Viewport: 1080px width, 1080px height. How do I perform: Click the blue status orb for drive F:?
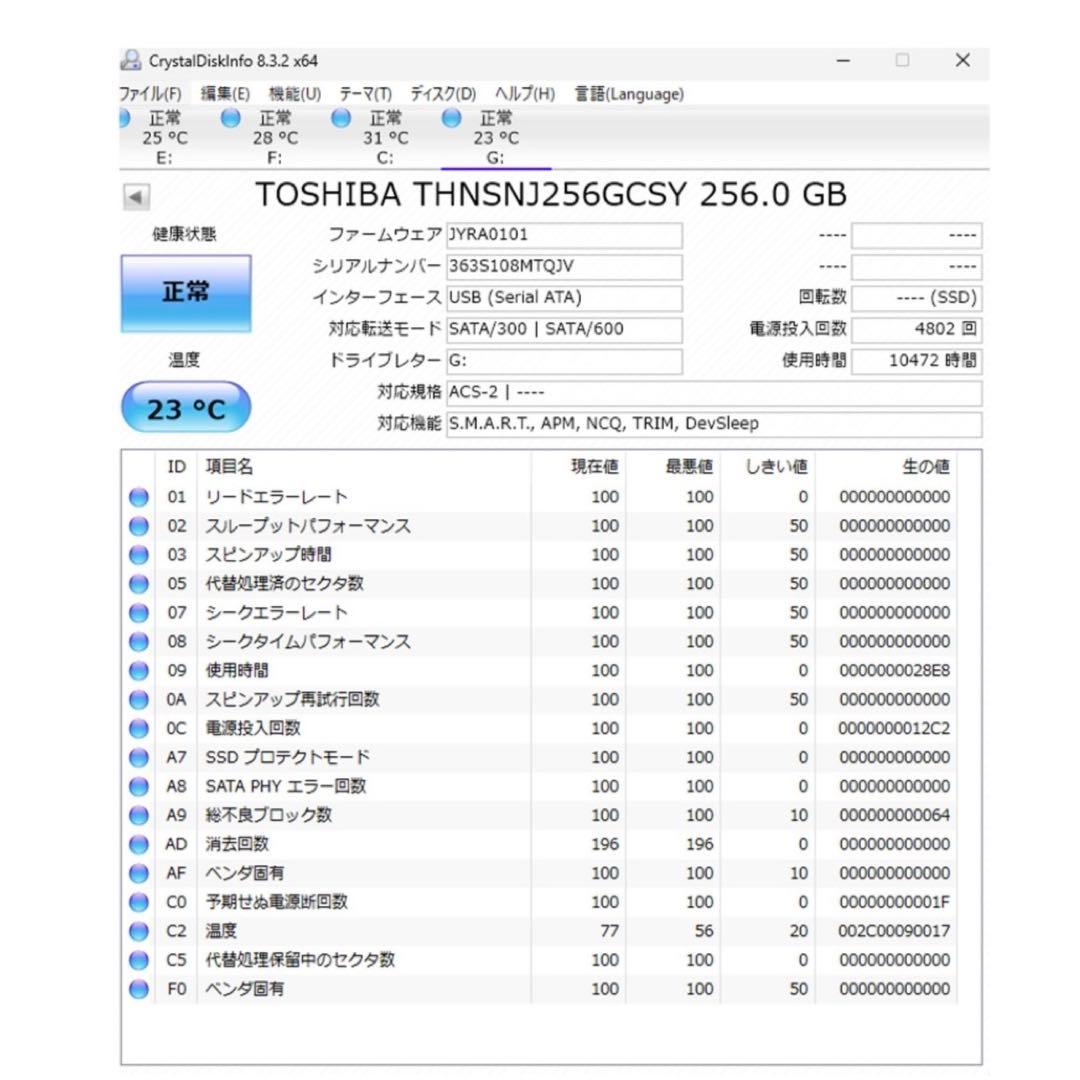(x=231, y=118)
